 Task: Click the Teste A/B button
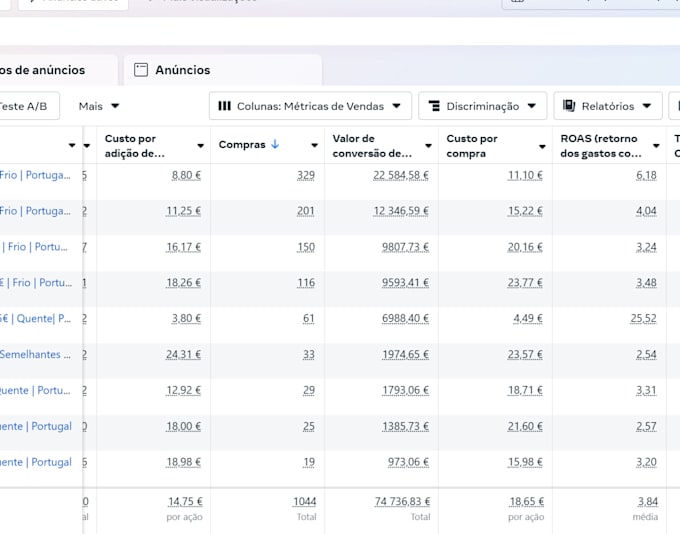(x=29, y=106)
